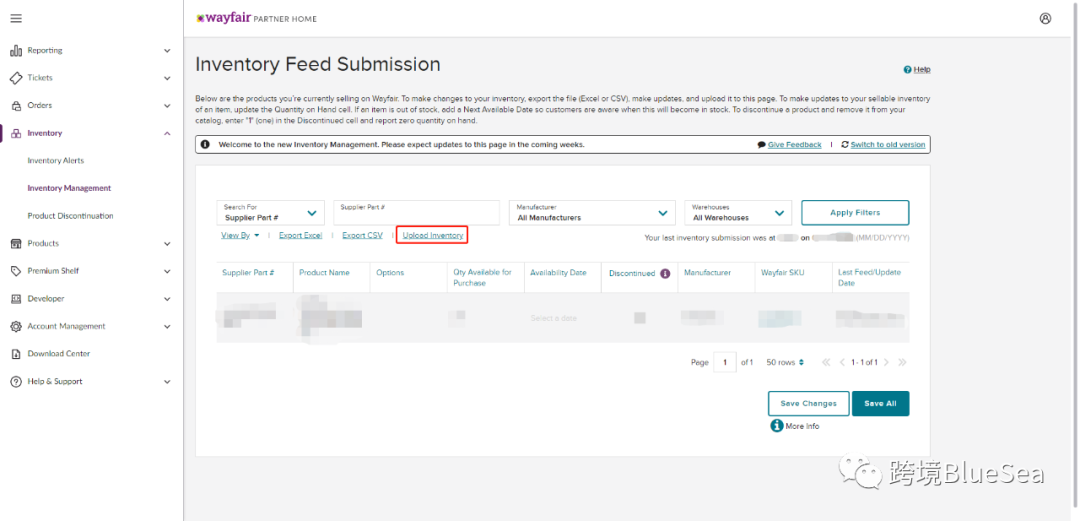The width and height of the screenshot is (1080, 521).
Task: Change the 50 rows per page selector
Action: pyautogui.click(x=785, y=362)
